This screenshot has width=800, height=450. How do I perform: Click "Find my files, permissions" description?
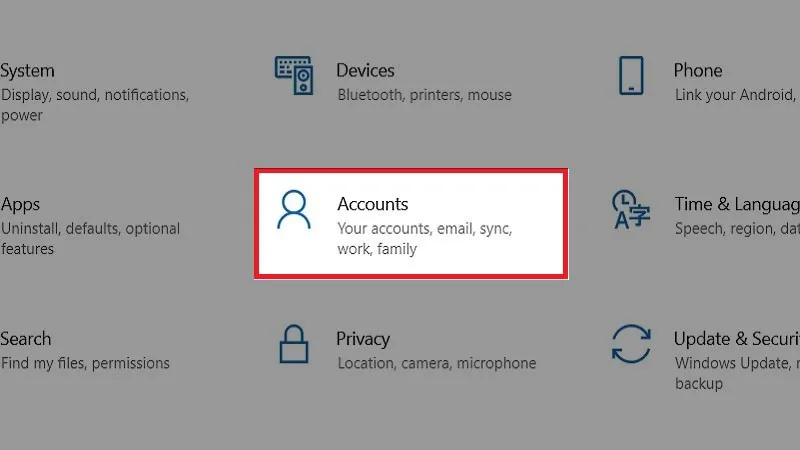coord(85,363)
